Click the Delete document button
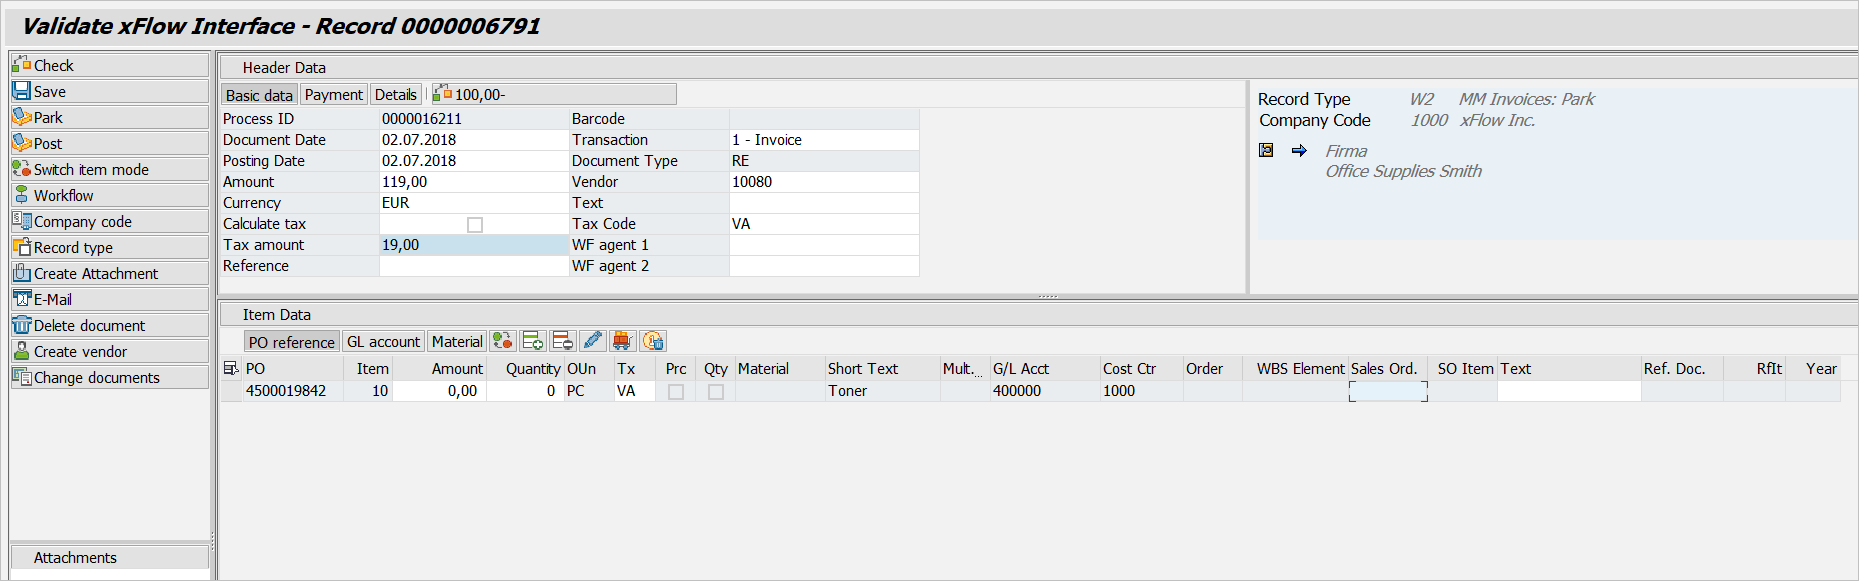This screenshot has height=581, width=1859. (109, 325)
